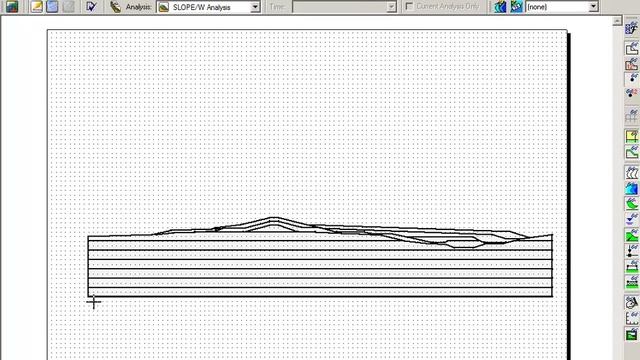This screenshot has height=360, width=640.
Task: Select the Draw Points tool at sidebar top
Action: 631,28
